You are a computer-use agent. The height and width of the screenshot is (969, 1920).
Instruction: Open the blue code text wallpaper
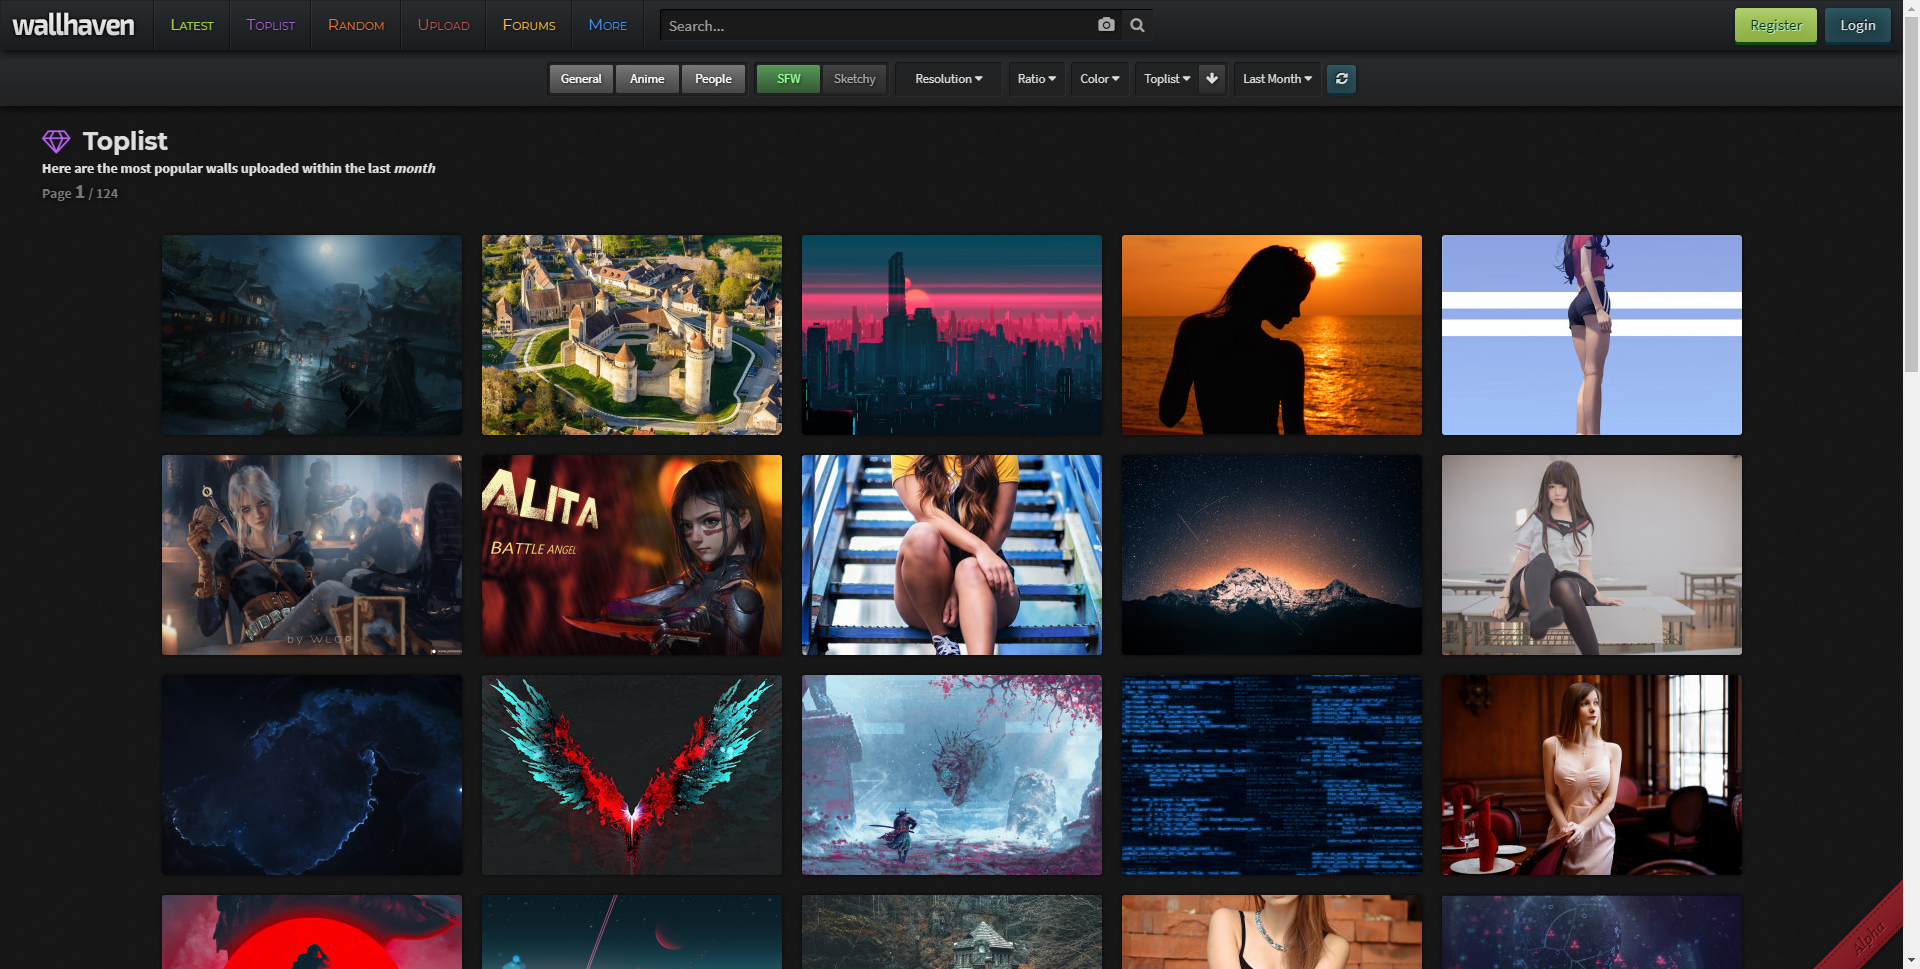point(1272,775)
